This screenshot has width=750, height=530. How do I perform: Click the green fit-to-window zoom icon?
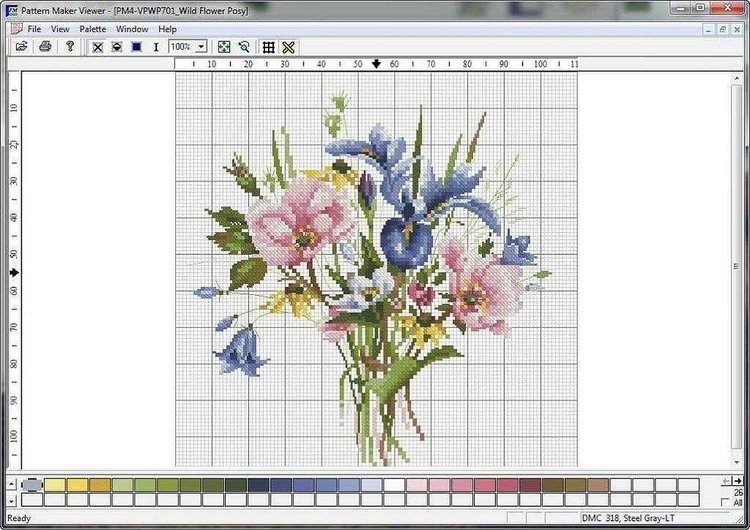click(x=224, y=47)
